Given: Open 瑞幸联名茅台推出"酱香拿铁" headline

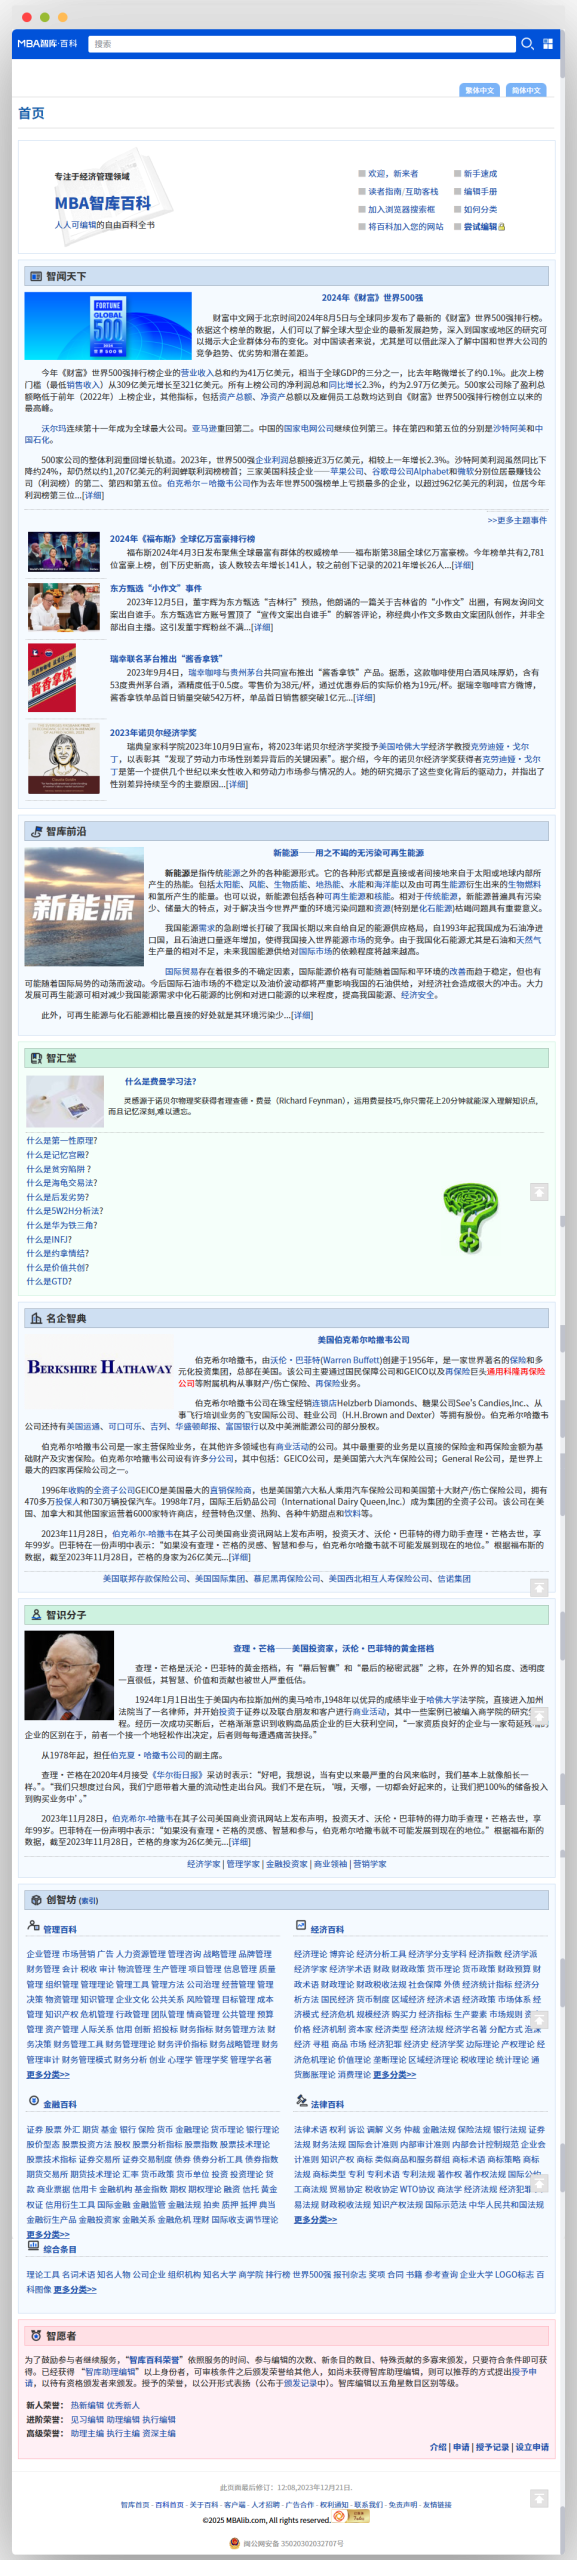Looking at the screenshot, I should click(x=166, y=658).
